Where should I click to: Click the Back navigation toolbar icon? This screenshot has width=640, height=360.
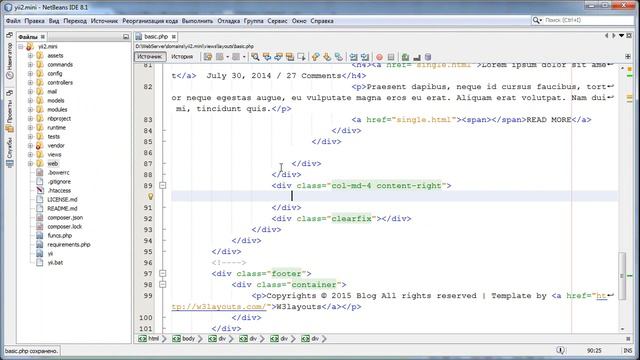[220, 57]
